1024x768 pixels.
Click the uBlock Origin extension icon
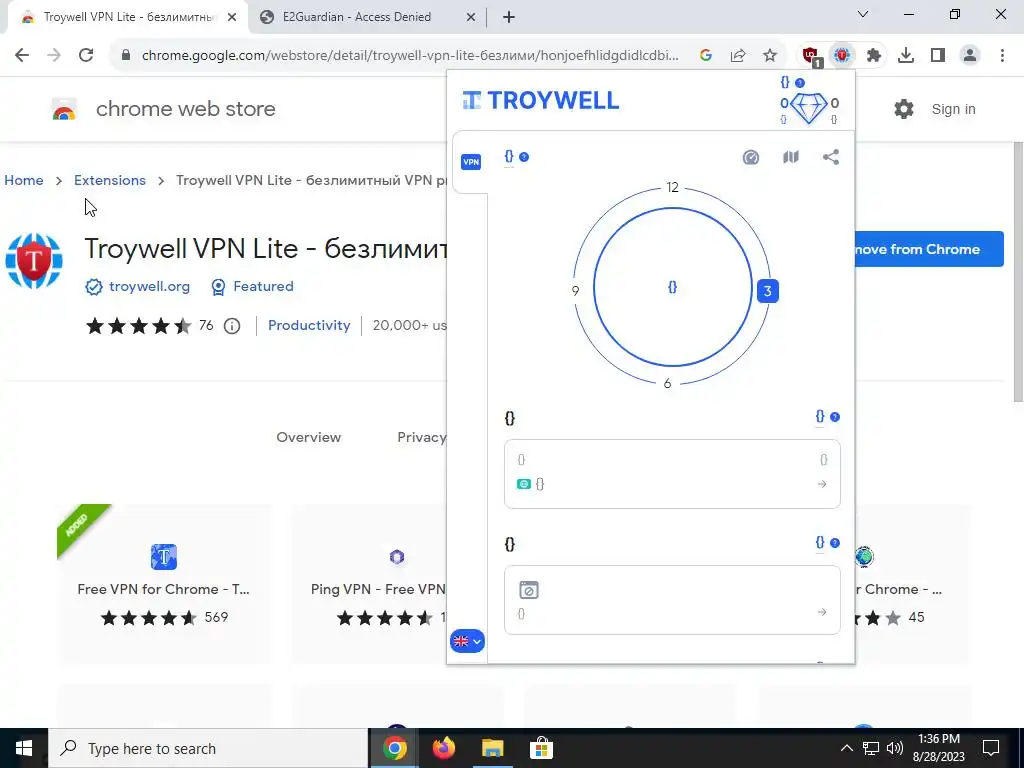811,56
